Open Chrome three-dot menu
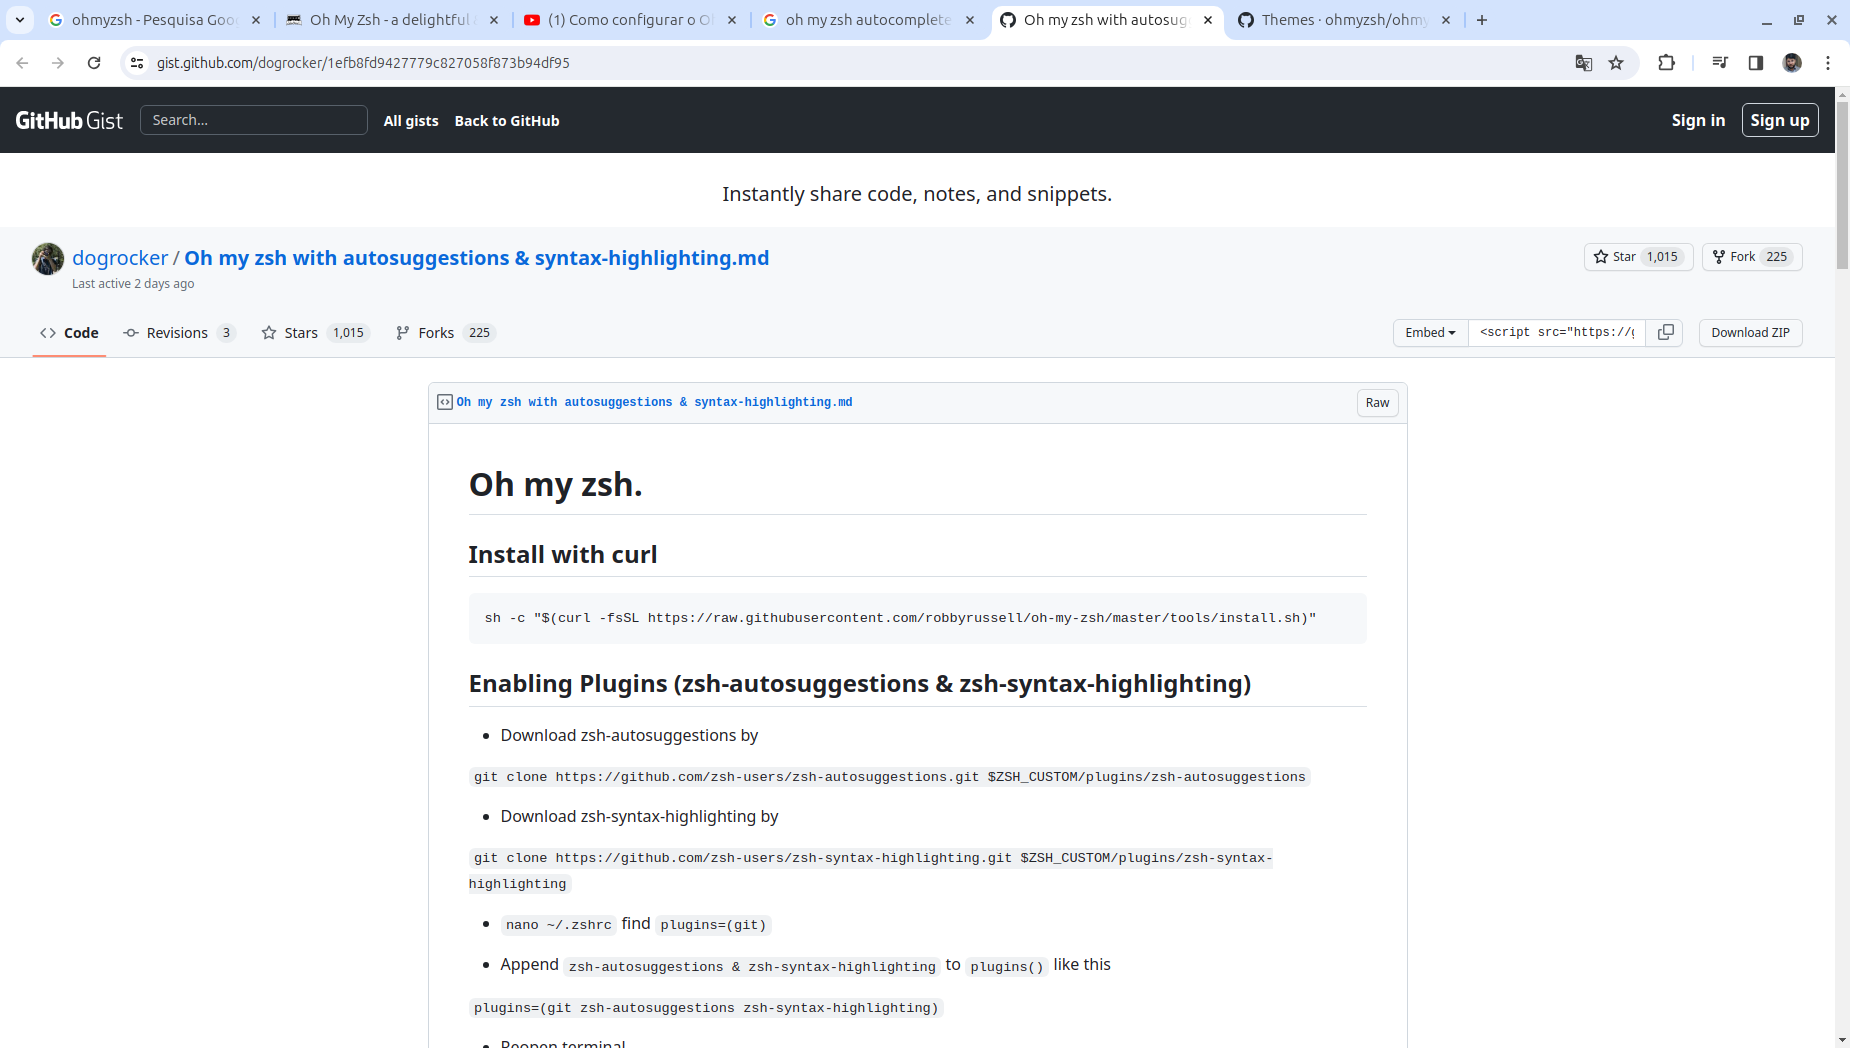 (1828, 63)
